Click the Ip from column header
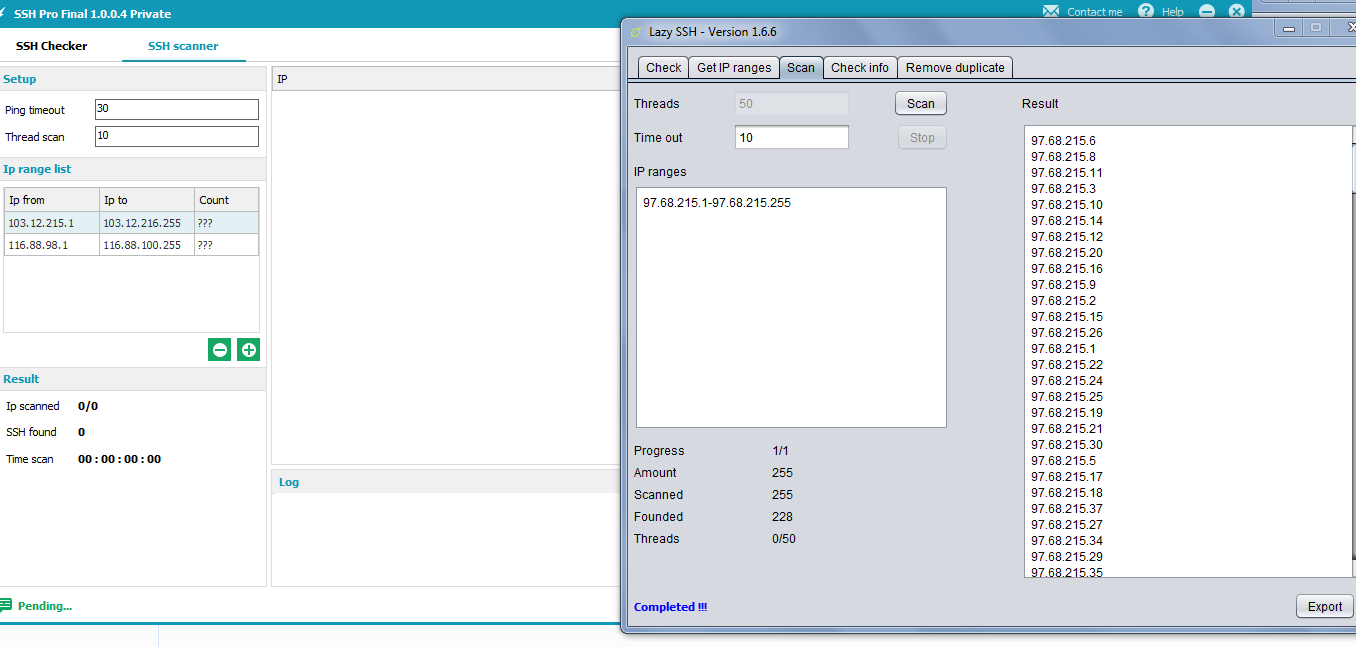The width and height of the screenshot is (1356, 647). 52,200
